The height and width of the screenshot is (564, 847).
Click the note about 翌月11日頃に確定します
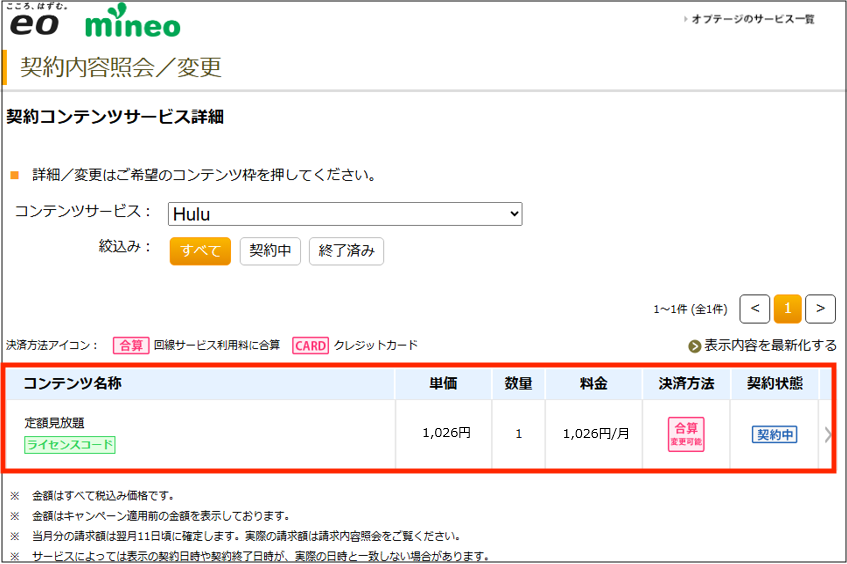tap(246, 536)
